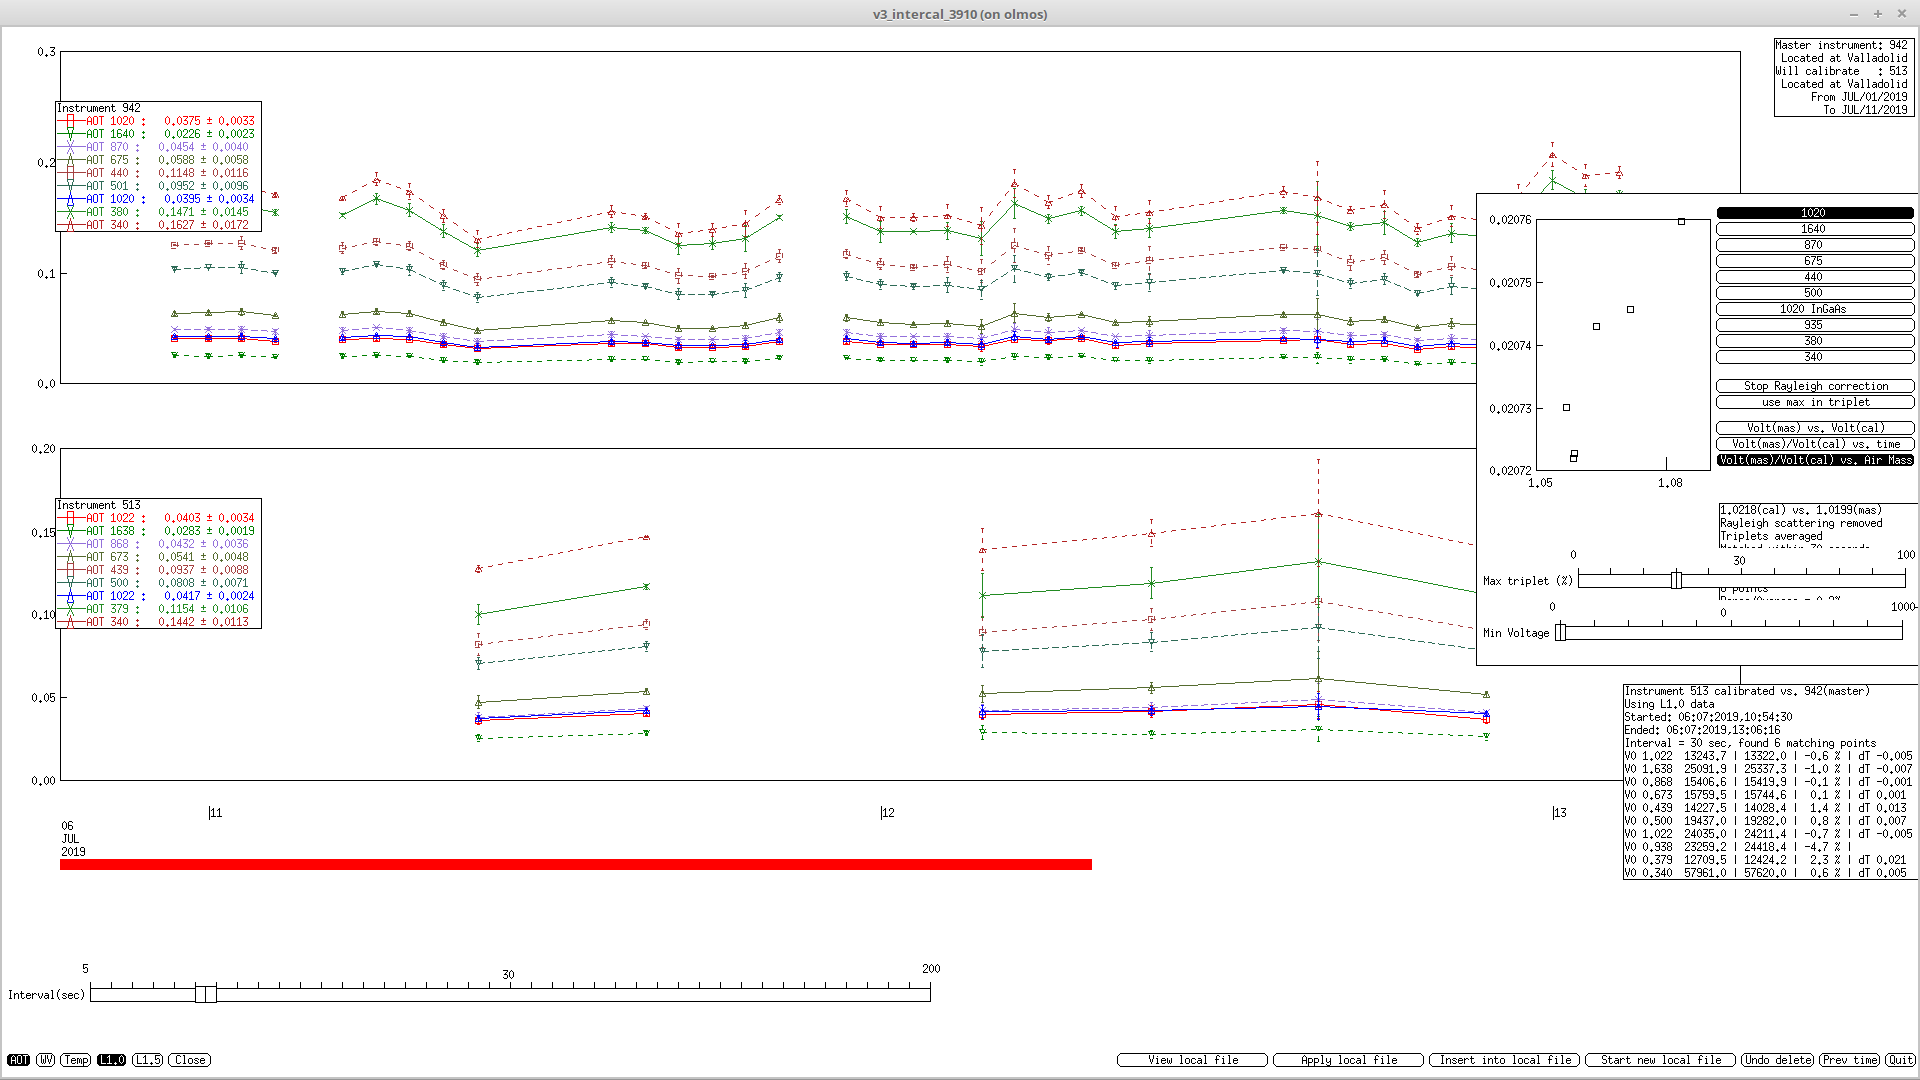
Task: Click Instrument 942 AOT 1640 legend entry
Action: point(157,134)
